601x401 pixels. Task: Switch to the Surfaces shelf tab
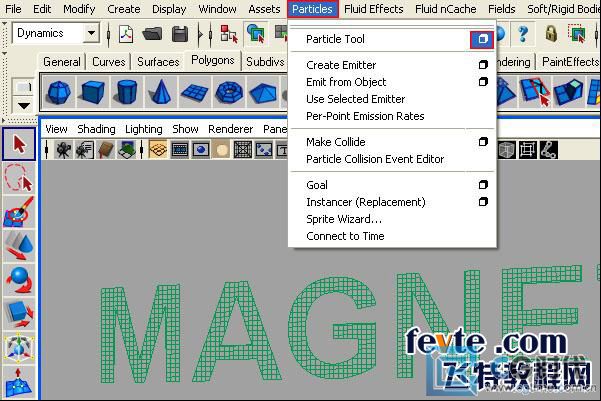158,62
